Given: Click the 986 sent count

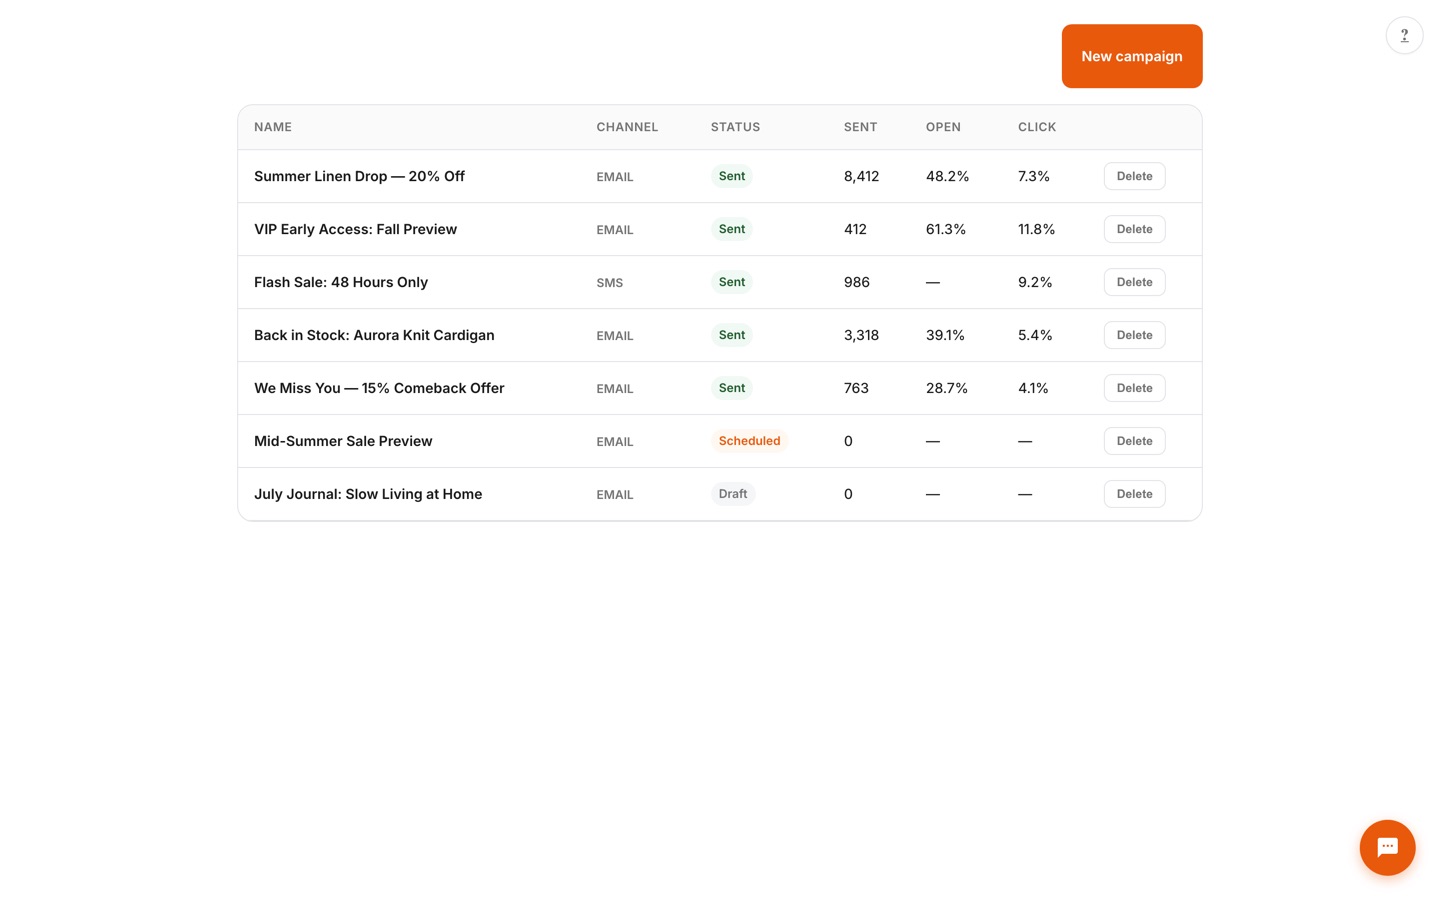Looking at the screenshot, I should point(857,282).
